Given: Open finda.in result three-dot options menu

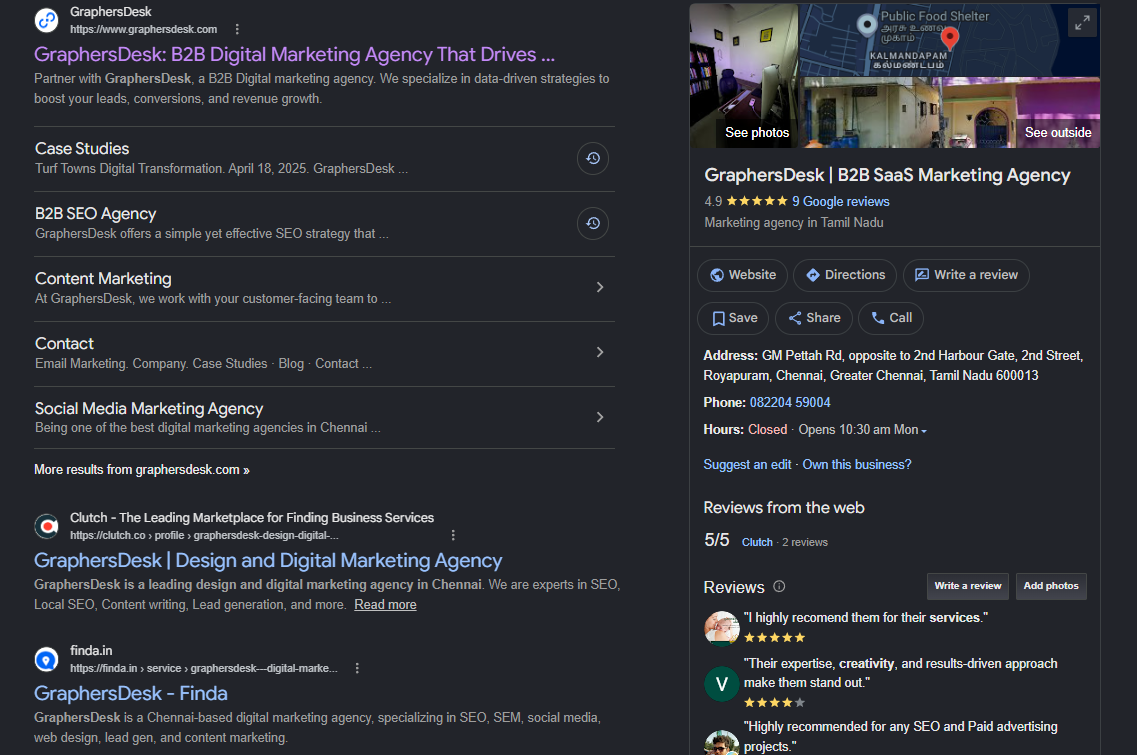Looking at the screenshot, I should pyautogui.click(x=357, y=668).
